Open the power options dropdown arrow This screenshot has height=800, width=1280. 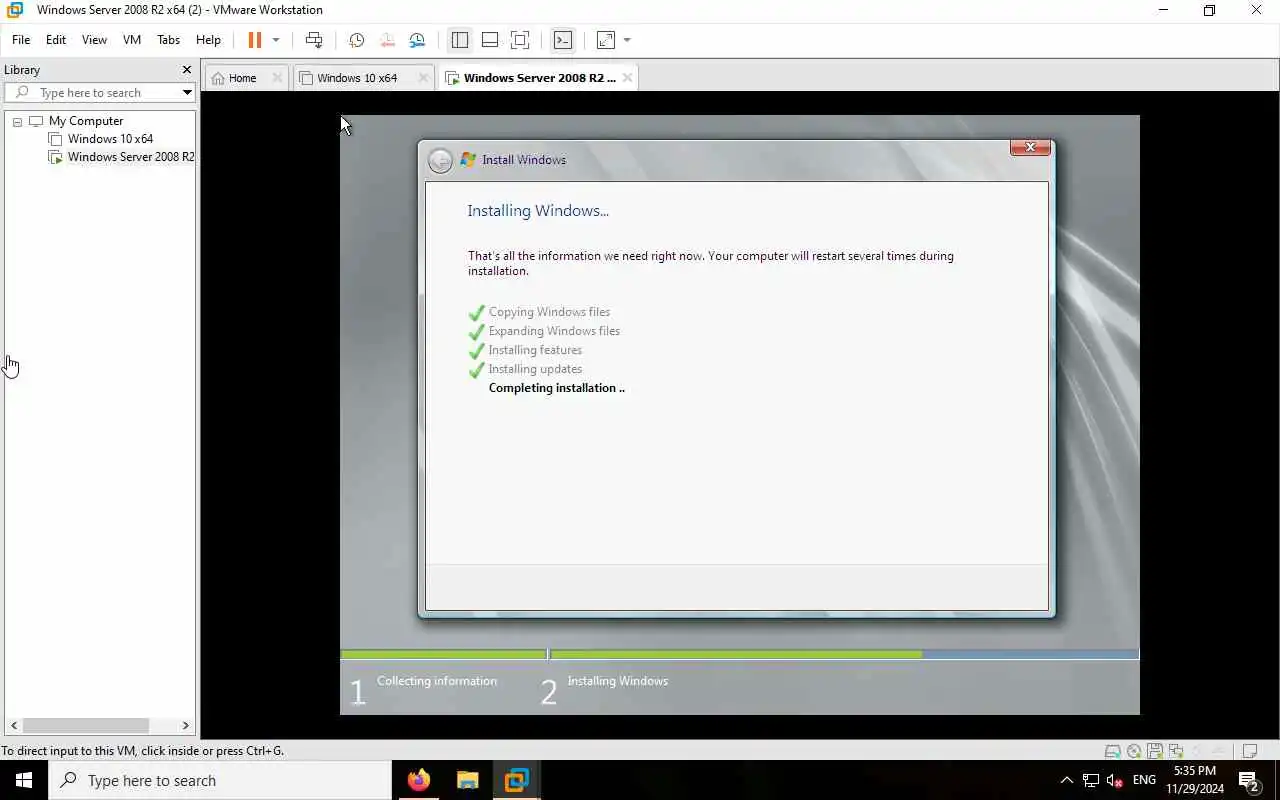[x=276, y=40]
